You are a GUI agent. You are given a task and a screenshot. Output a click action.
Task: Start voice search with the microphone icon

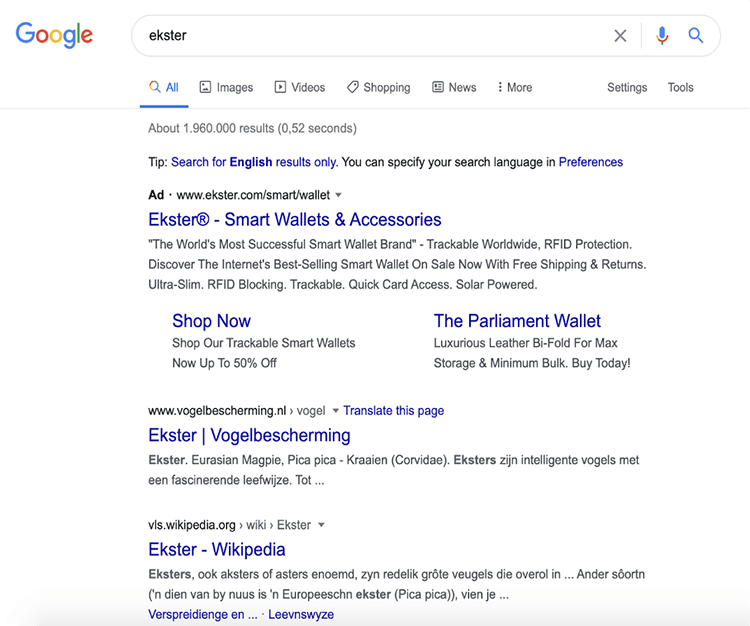pos(661,36)
